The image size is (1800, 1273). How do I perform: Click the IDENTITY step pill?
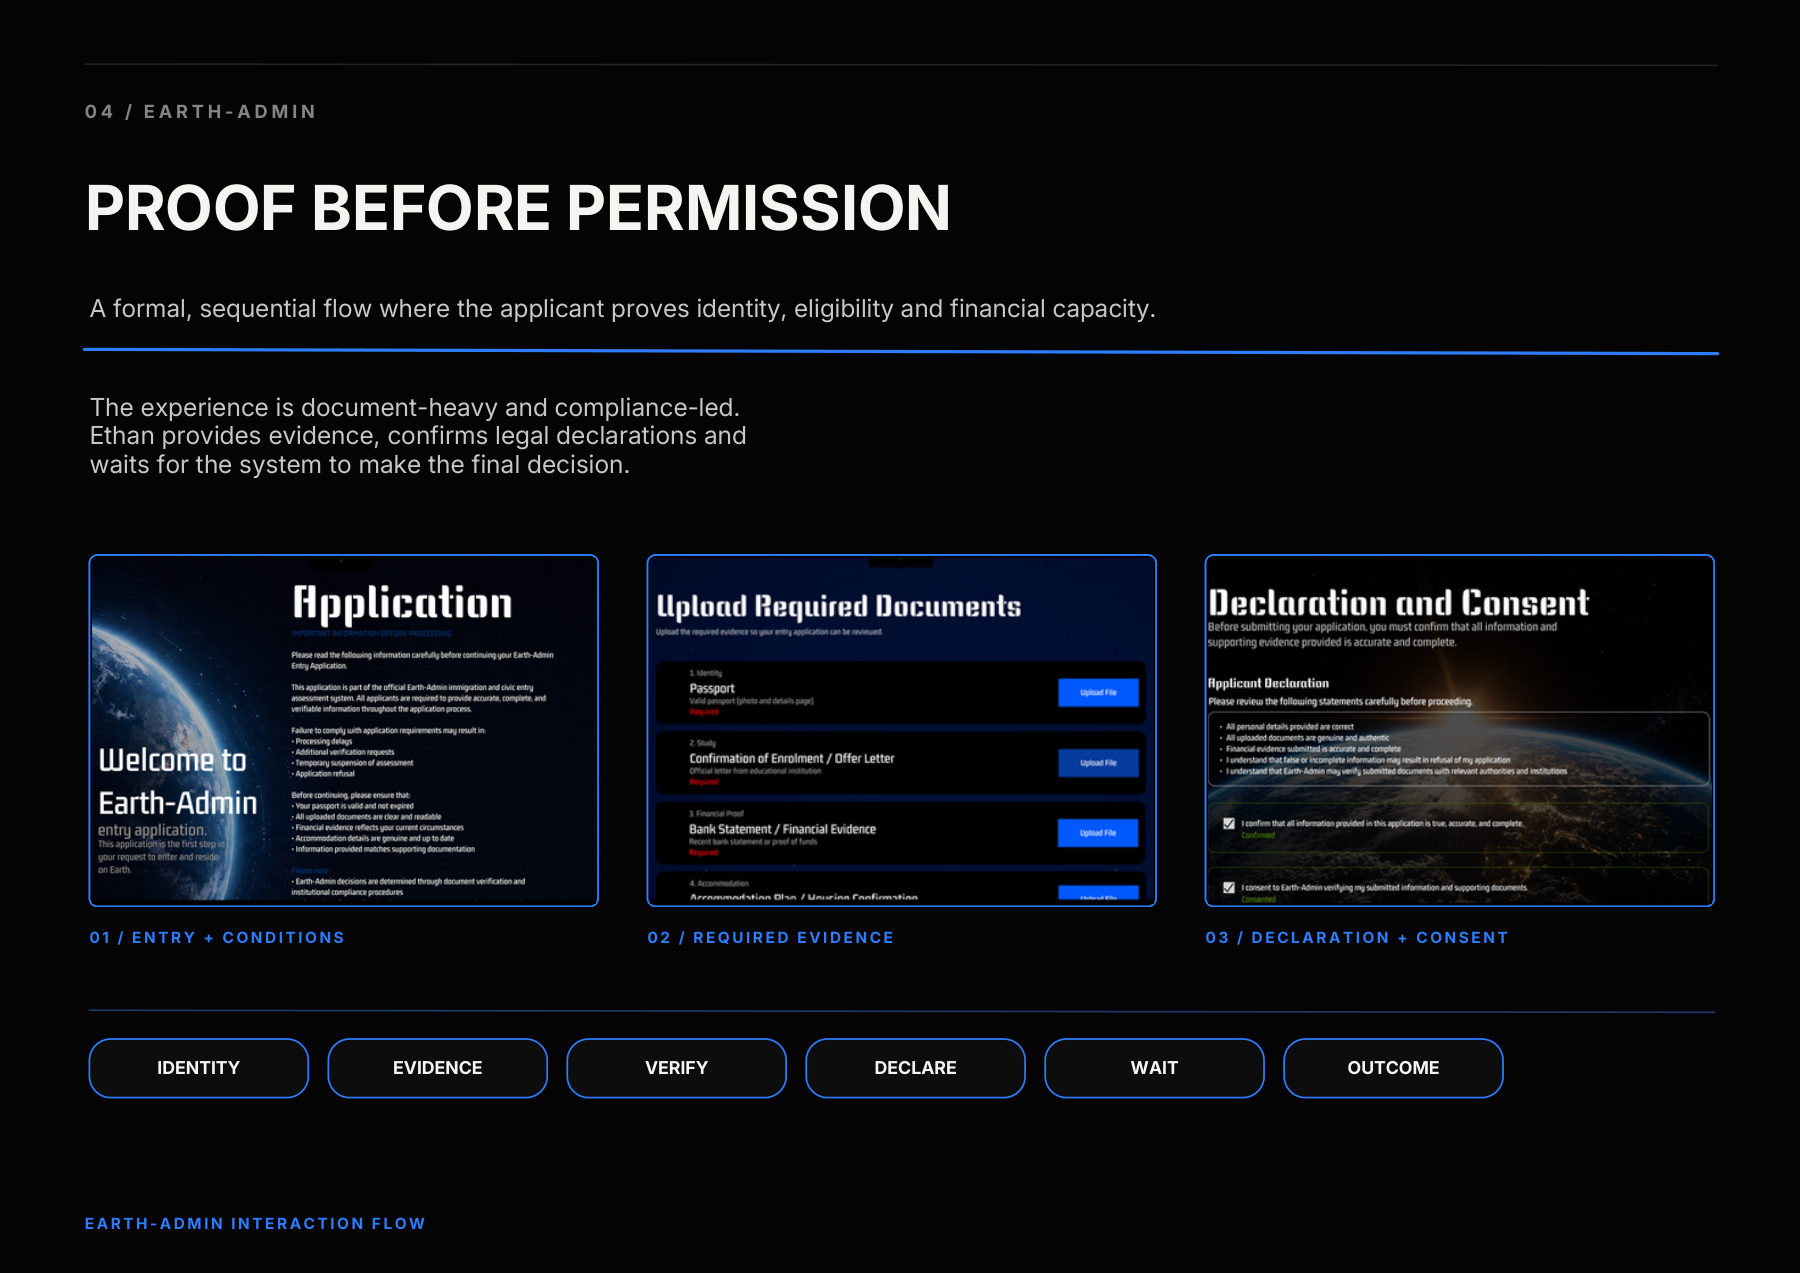[x=198, y=1068]
